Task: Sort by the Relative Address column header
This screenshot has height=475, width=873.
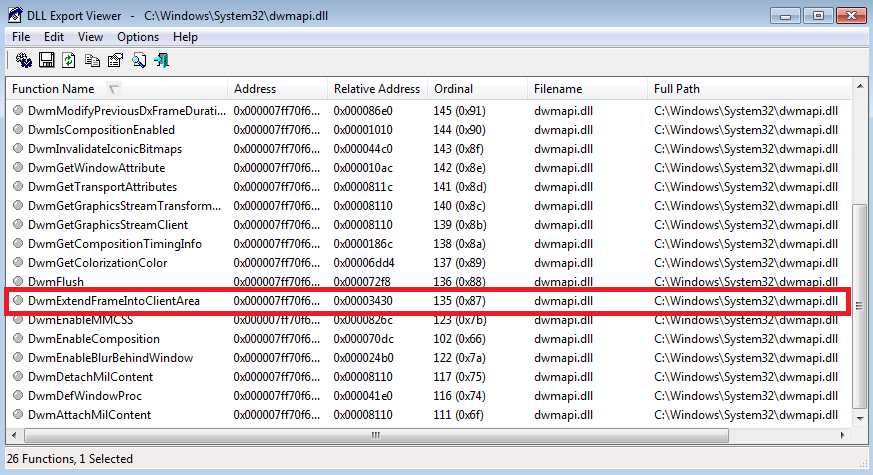Action: pyautogui.click(x=377, y=89)
